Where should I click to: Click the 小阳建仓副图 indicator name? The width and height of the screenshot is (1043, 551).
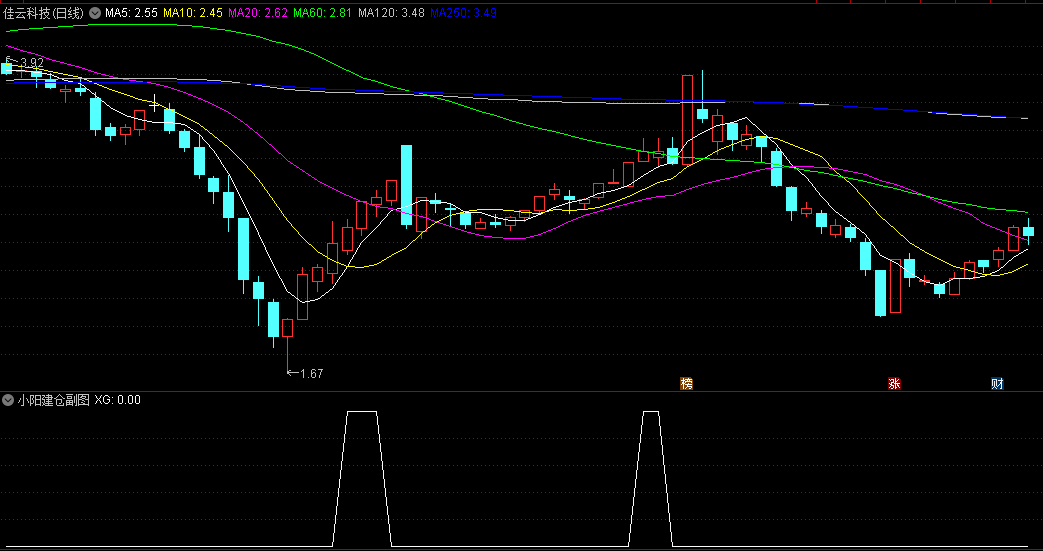(53, 400)
